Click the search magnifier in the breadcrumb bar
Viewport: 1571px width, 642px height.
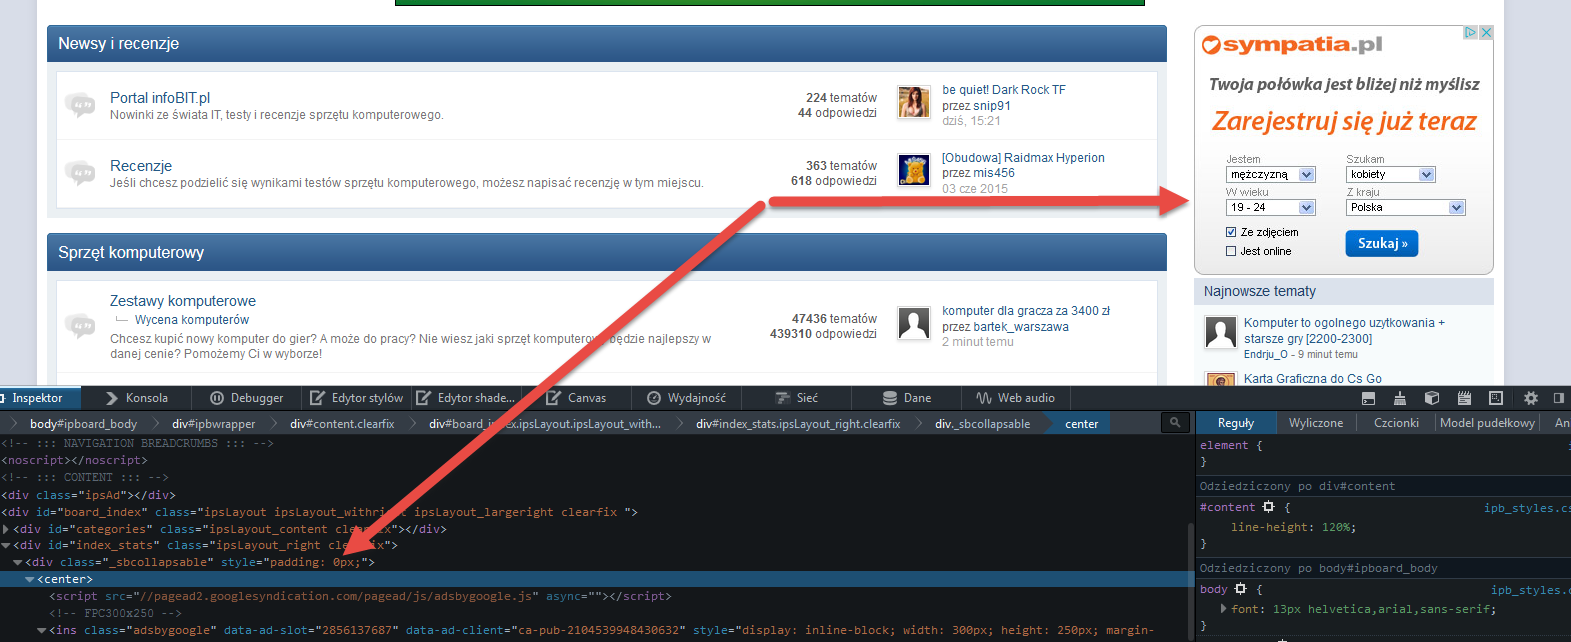click(1175, 423)
